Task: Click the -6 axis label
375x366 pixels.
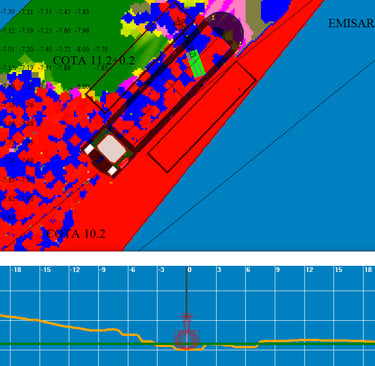Action: 132,269
